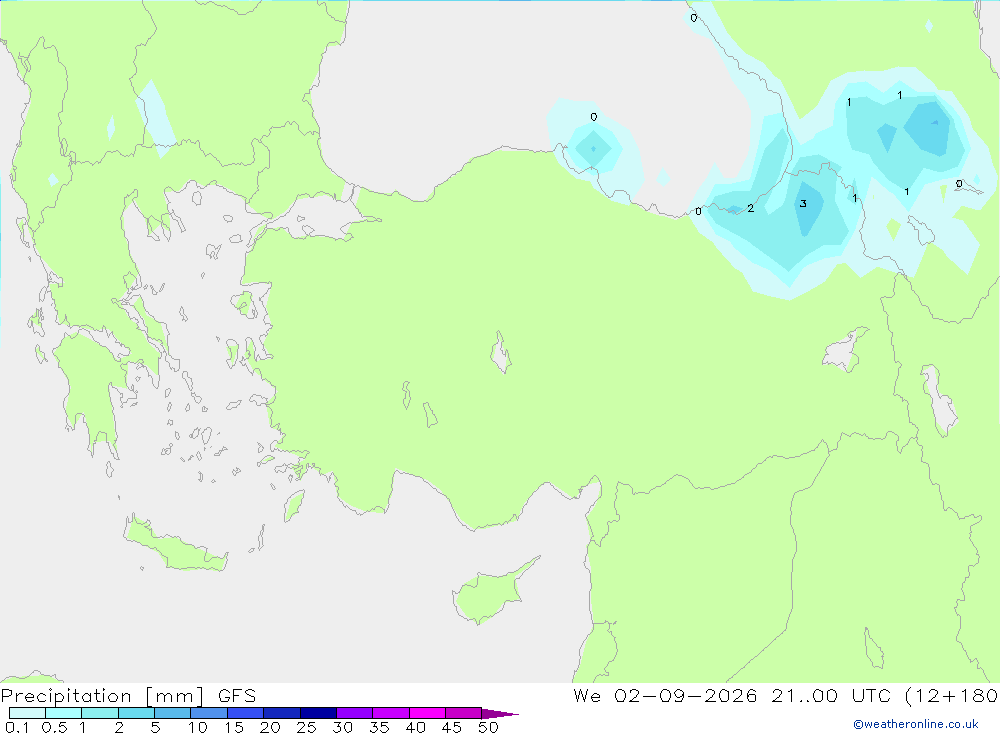Screen dimensions: 1000x733
Task: Click the Black Sea '0' offshore rain cell
Action: pyautogui.click(x=594, y=147)
